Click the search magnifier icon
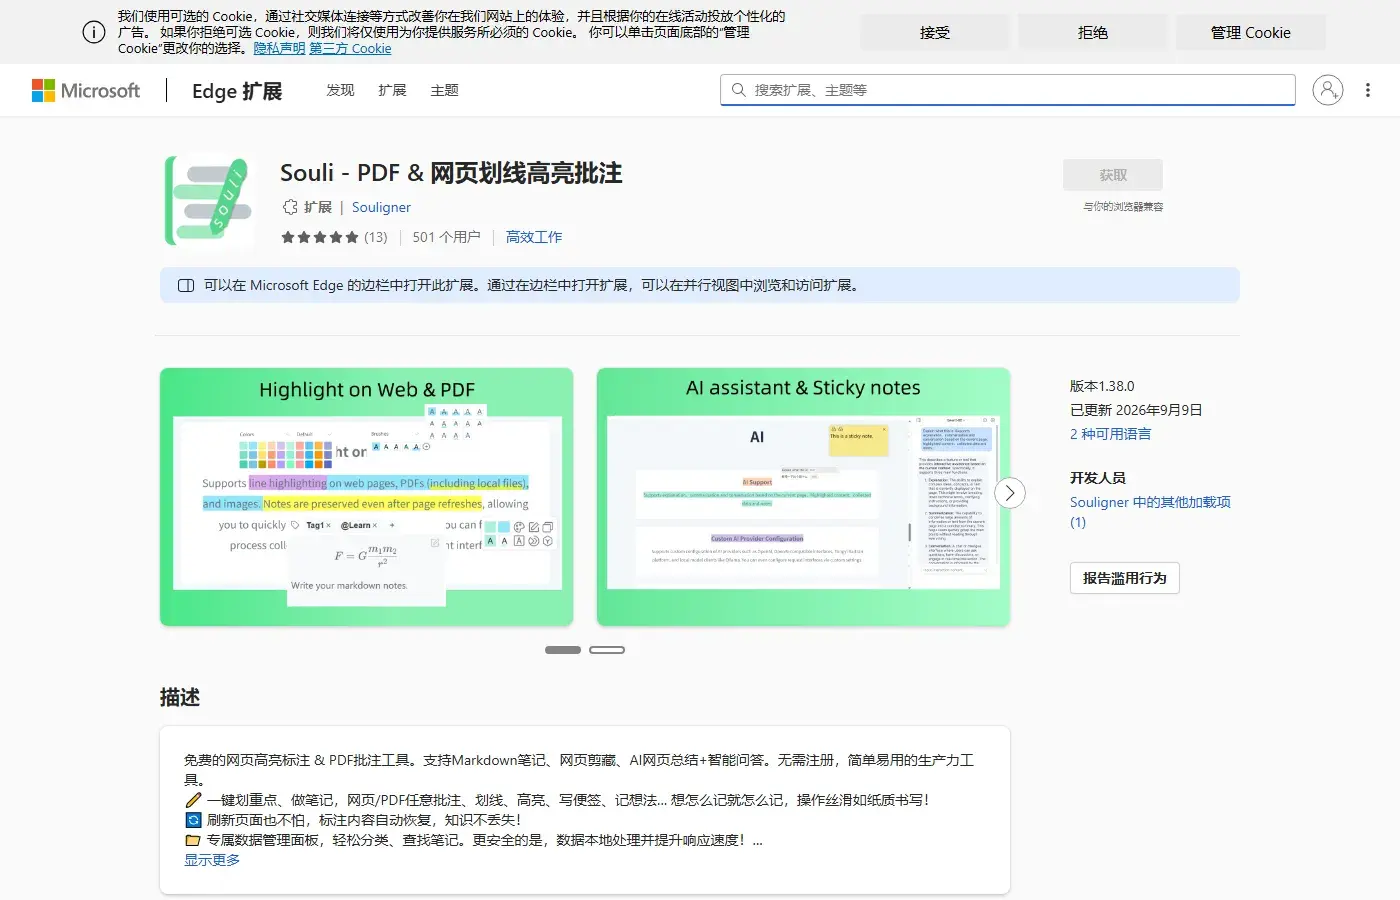1400x900 pixels. 738,90
